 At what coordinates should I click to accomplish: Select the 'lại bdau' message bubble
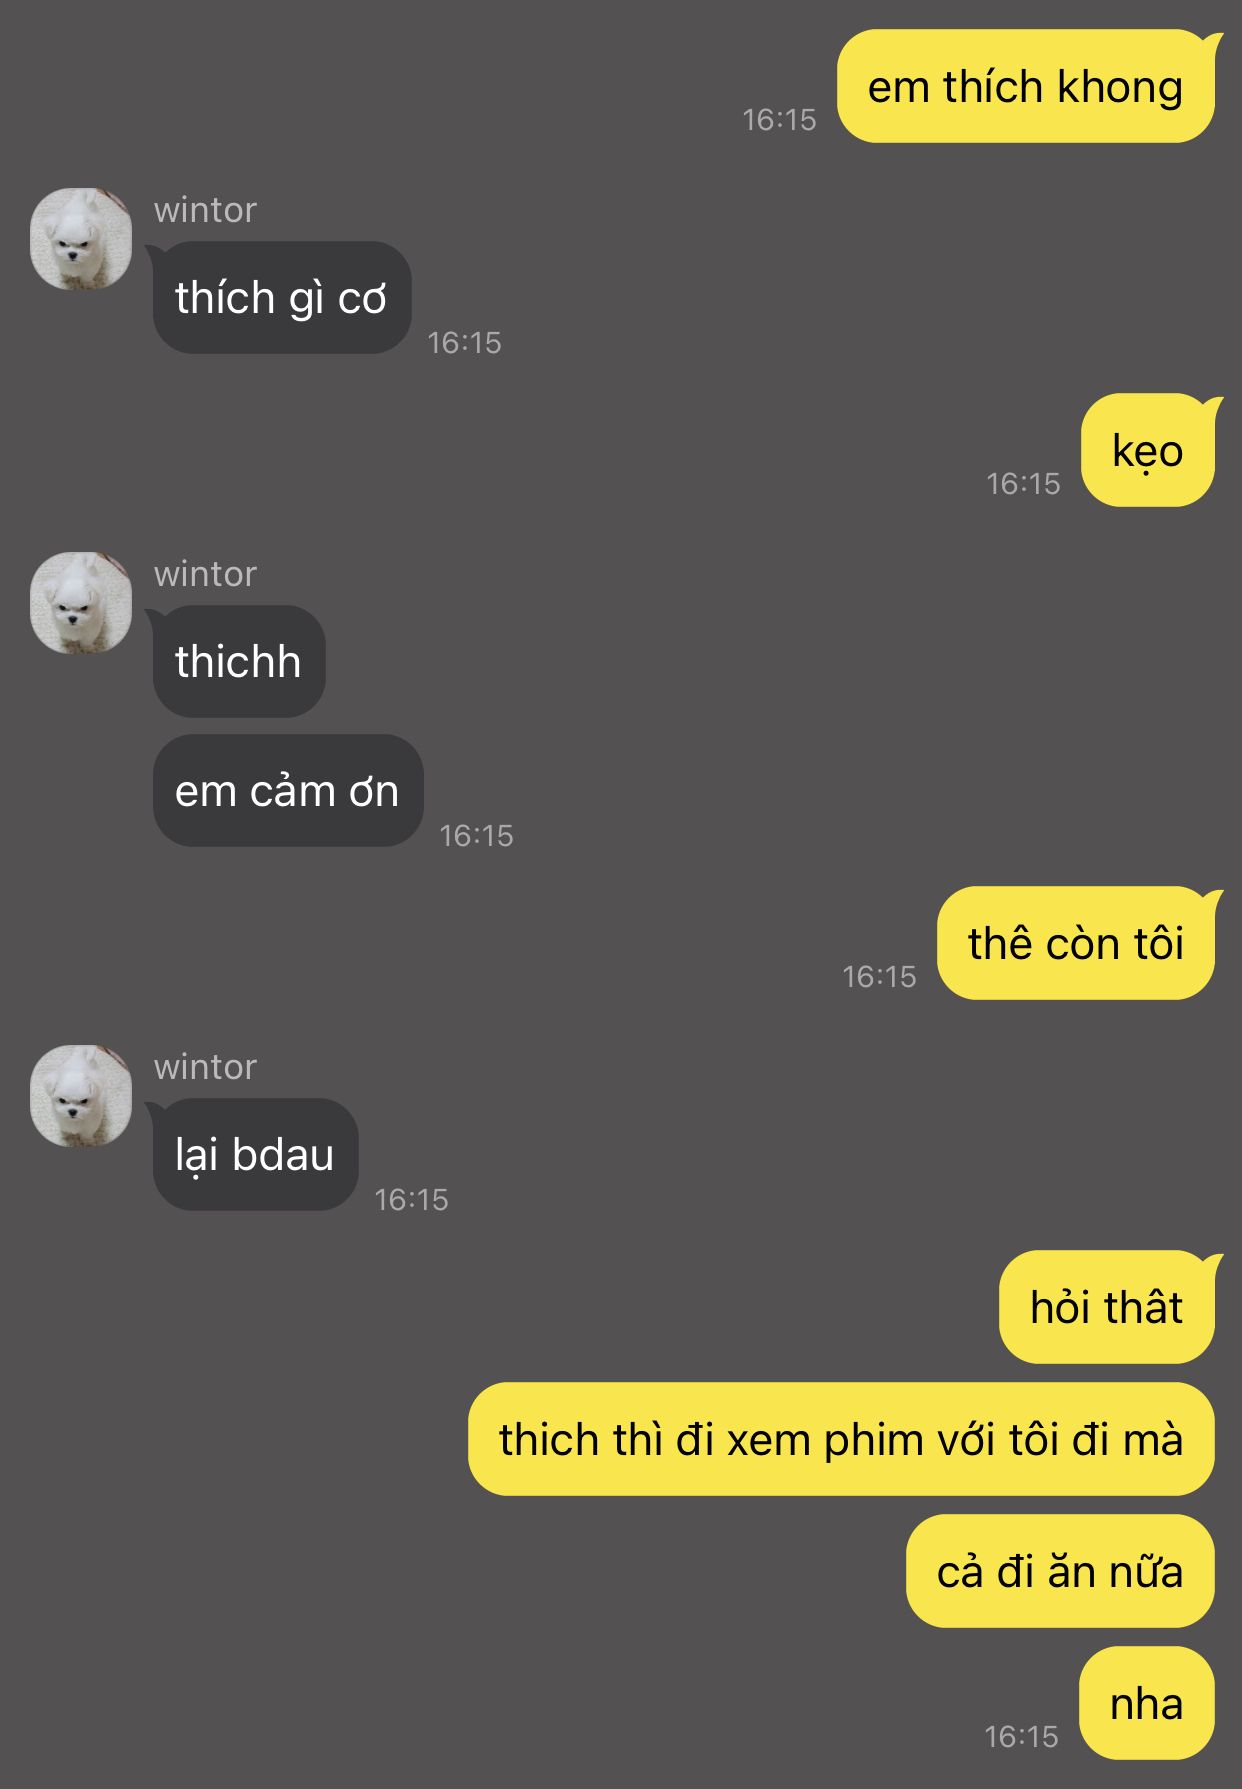click(x=254, y=1155)
